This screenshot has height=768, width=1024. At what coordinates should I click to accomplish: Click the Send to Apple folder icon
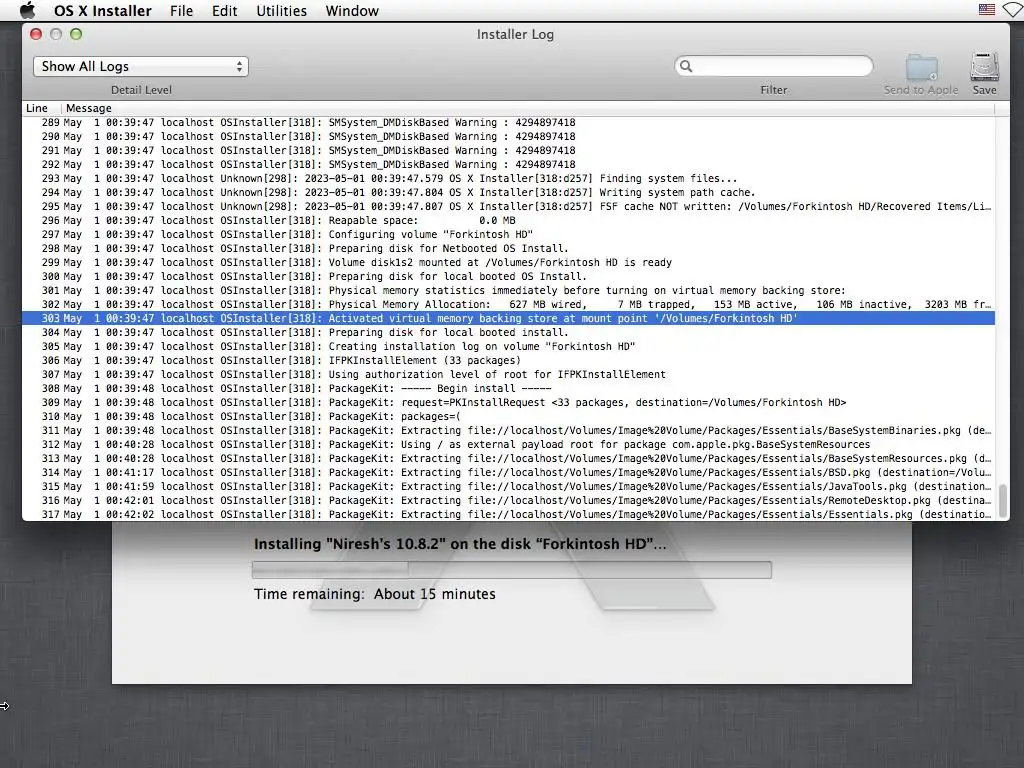pyautogui.click(x=921, y=68)
